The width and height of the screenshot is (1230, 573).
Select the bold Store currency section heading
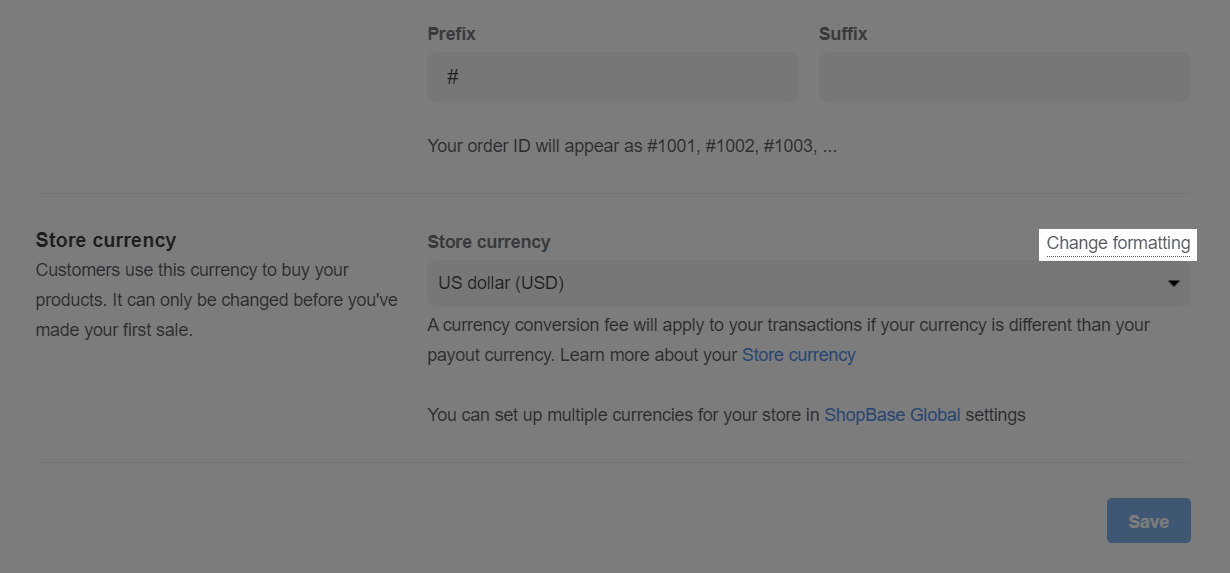pyautogui.click(x=106, y=240)
